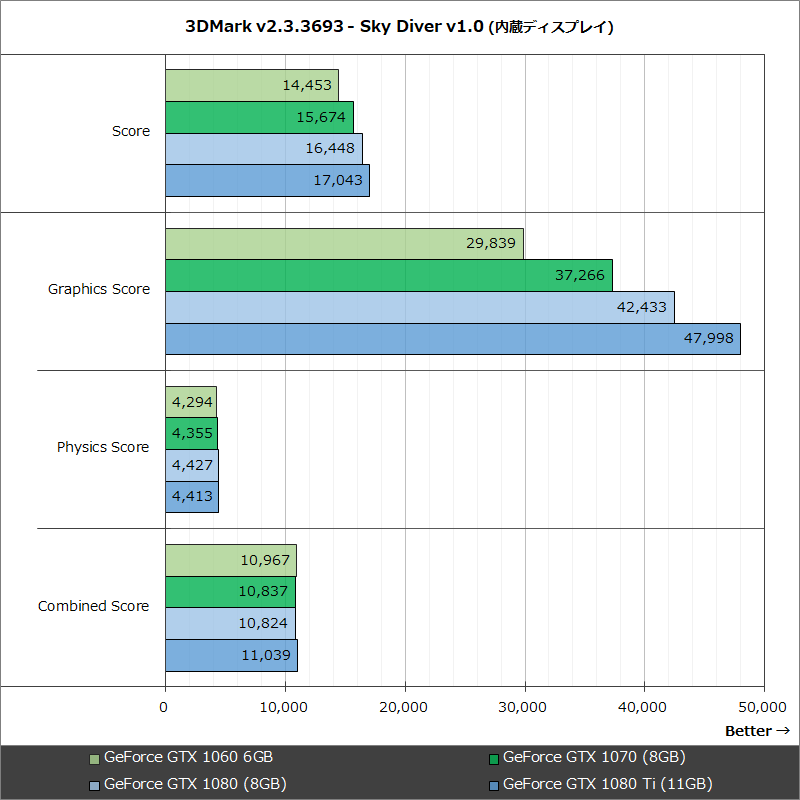Click the 'Physics Score' category label
800x800 pixels.
click(x=103, y=447)
